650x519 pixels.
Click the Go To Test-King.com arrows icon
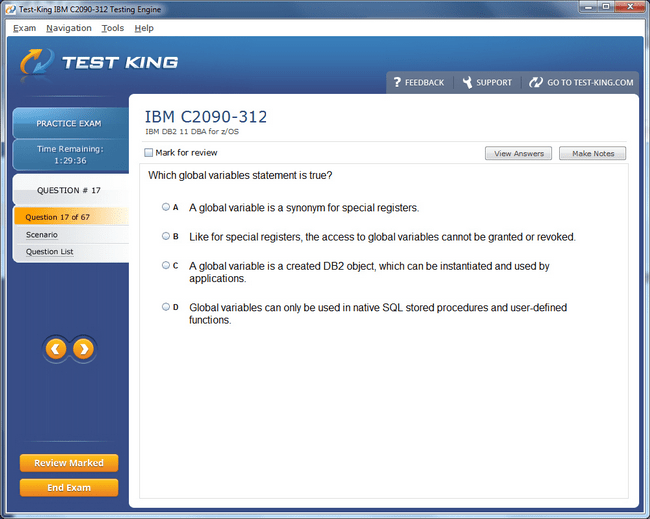536,82
